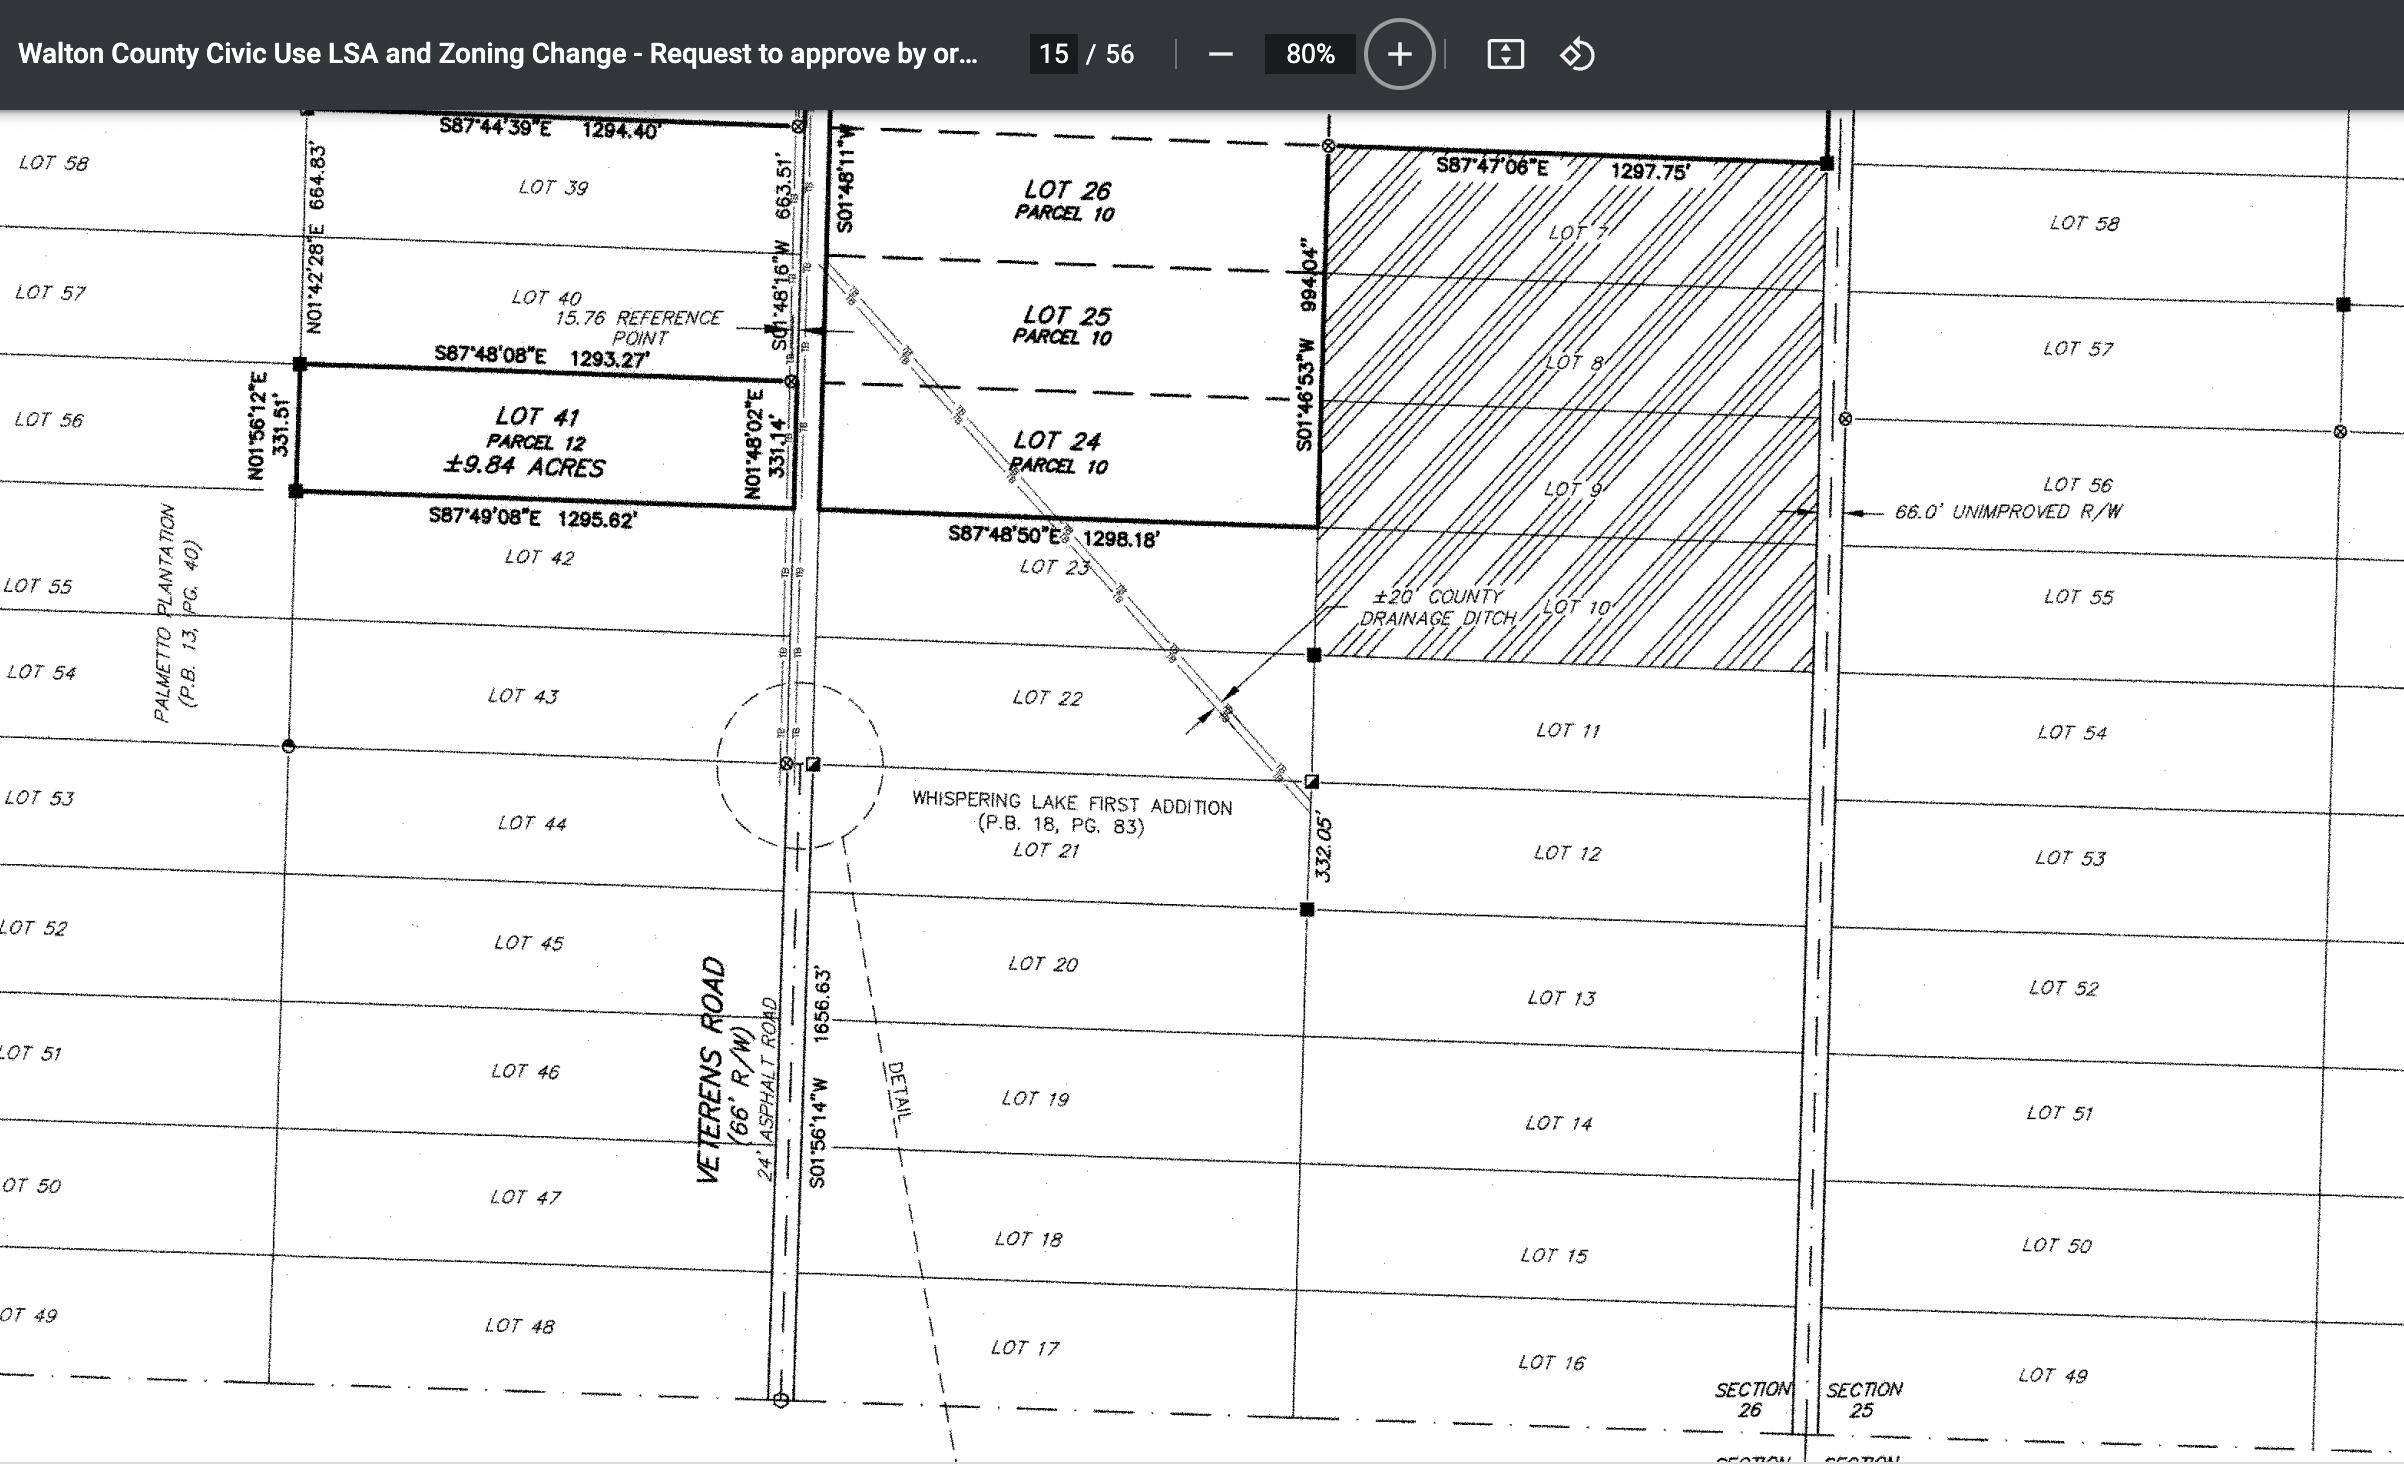2404x1466 pixels.
Task: Click the 'S01°46'53"W' vertical bearing
Action: 1305,394
